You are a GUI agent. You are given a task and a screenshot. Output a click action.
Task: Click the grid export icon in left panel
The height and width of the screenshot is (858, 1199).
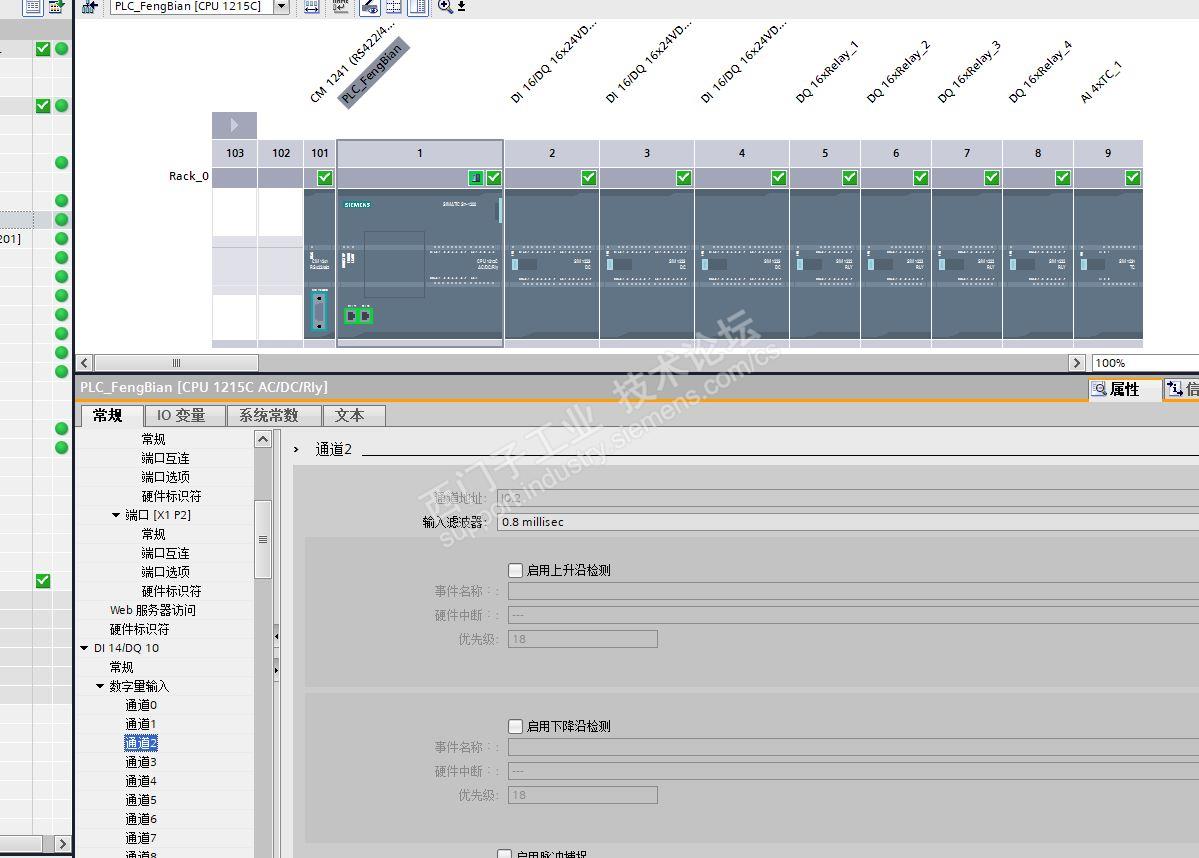pos(57,7)
